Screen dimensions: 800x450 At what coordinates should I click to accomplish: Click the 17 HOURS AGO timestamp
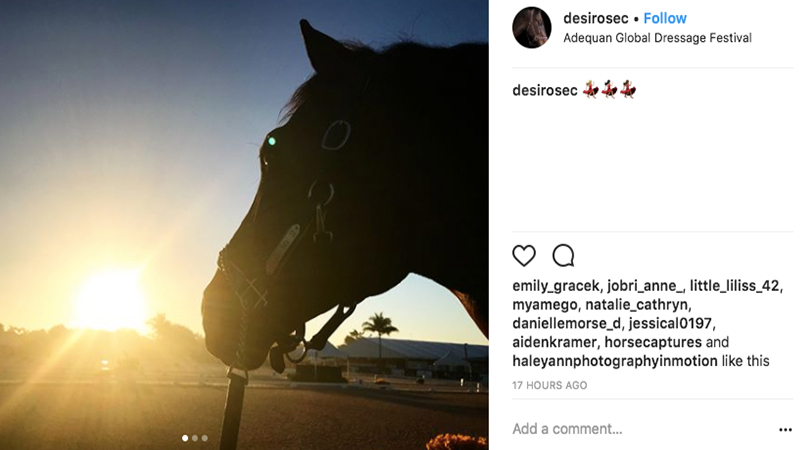pos(550,385)
